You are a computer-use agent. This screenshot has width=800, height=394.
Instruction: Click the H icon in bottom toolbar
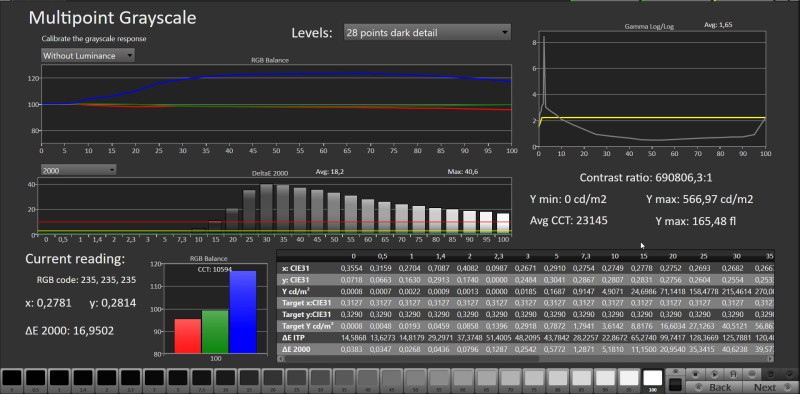[x=733, y=374]
